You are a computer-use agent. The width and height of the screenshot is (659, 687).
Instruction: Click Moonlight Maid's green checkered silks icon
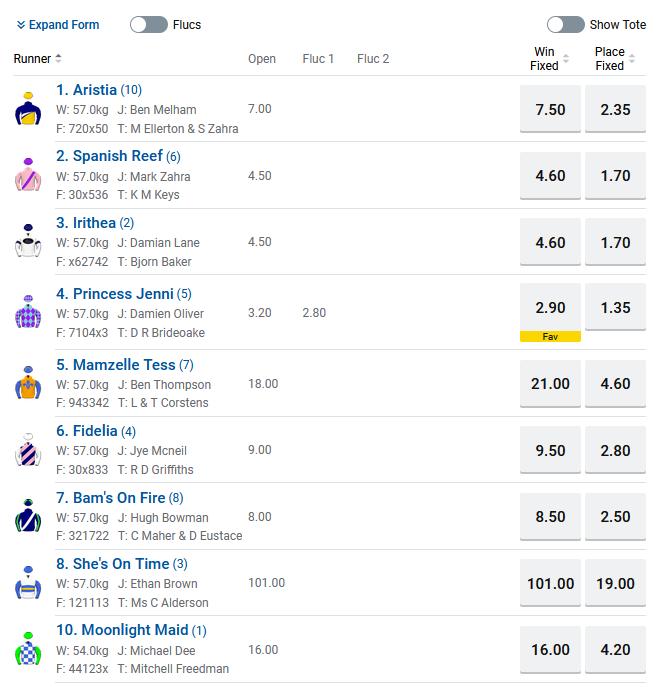[27, 649]
